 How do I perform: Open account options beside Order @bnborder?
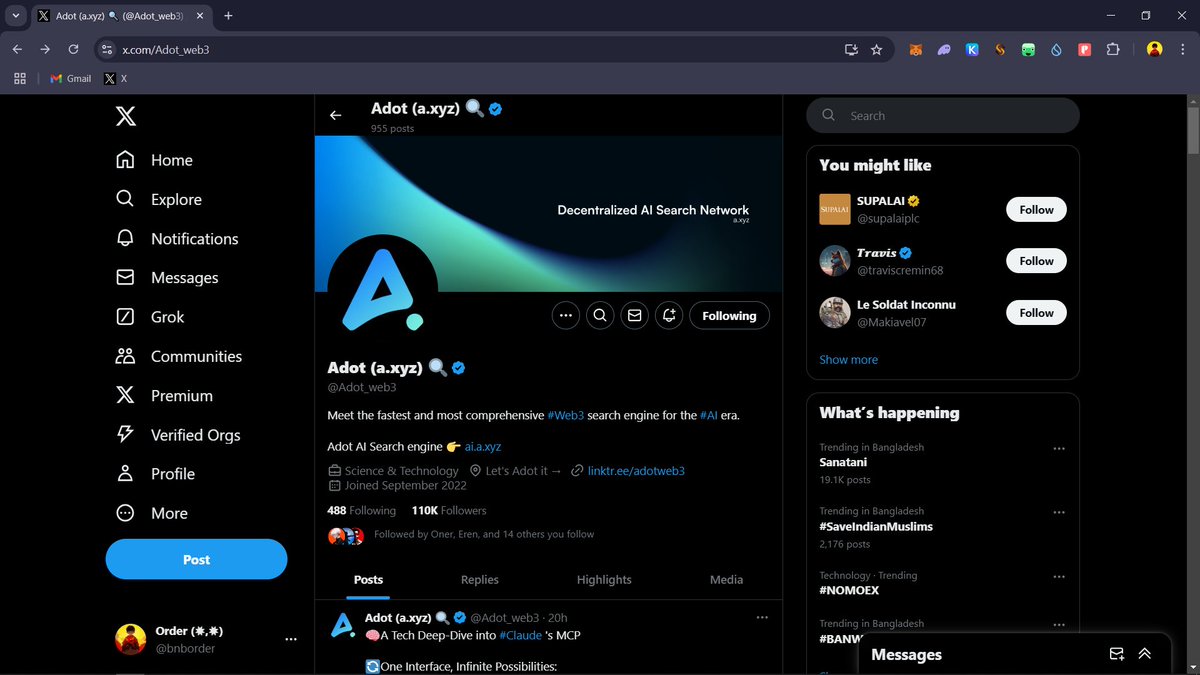291,639
